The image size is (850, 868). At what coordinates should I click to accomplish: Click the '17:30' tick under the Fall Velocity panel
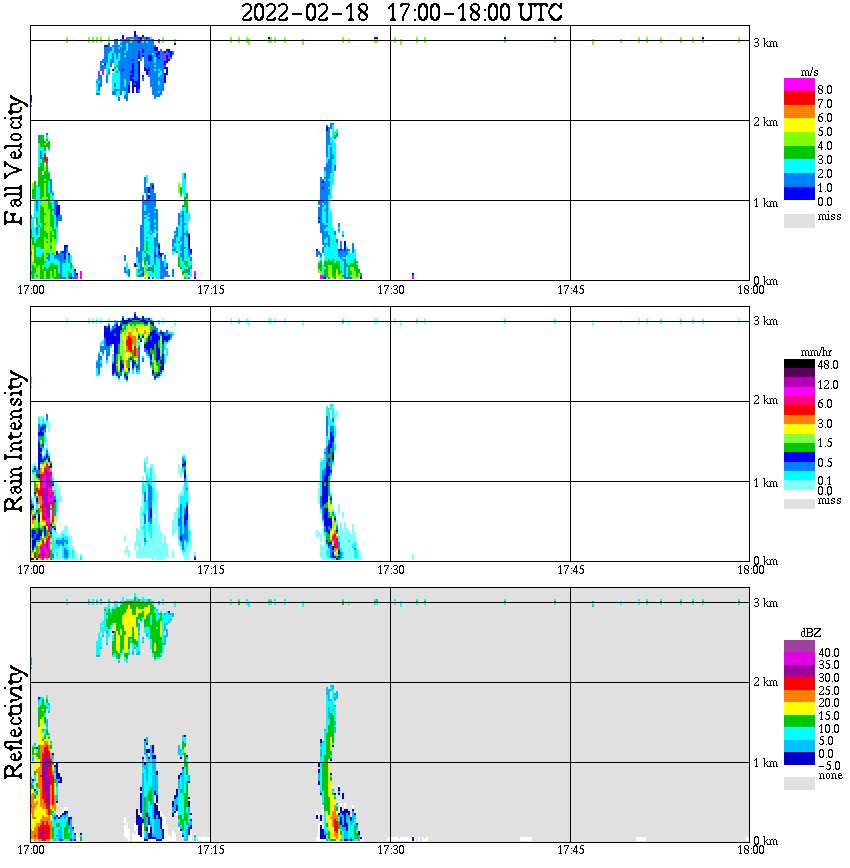coord(391,290)
